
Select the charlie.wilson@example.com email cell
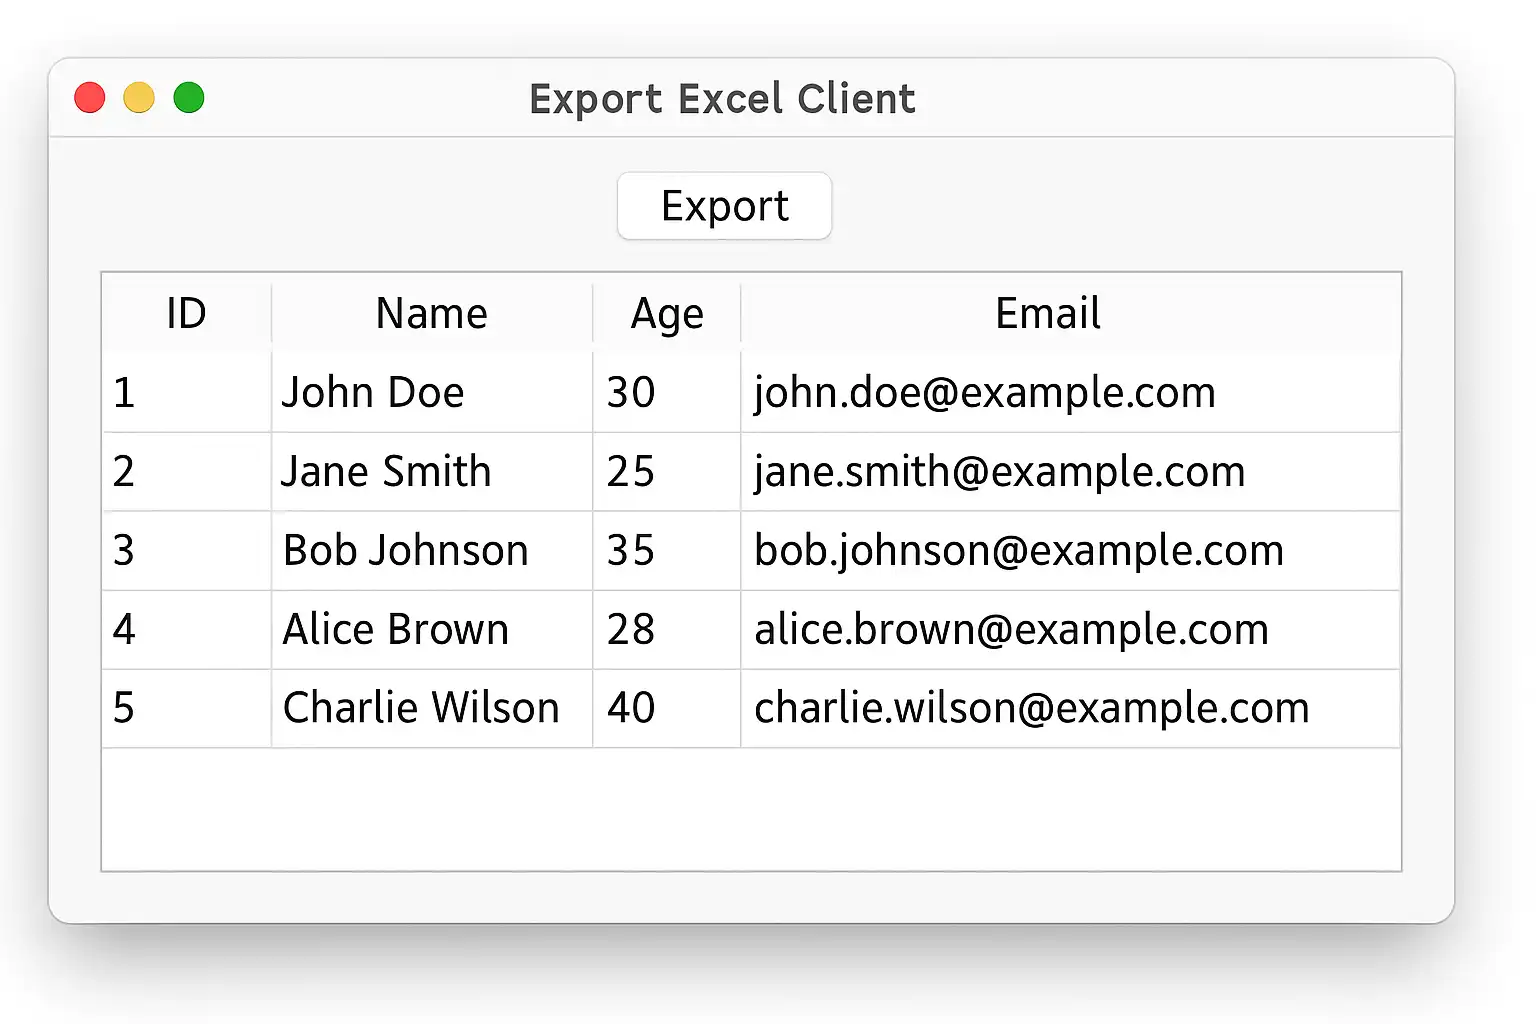click(1031, 708)
